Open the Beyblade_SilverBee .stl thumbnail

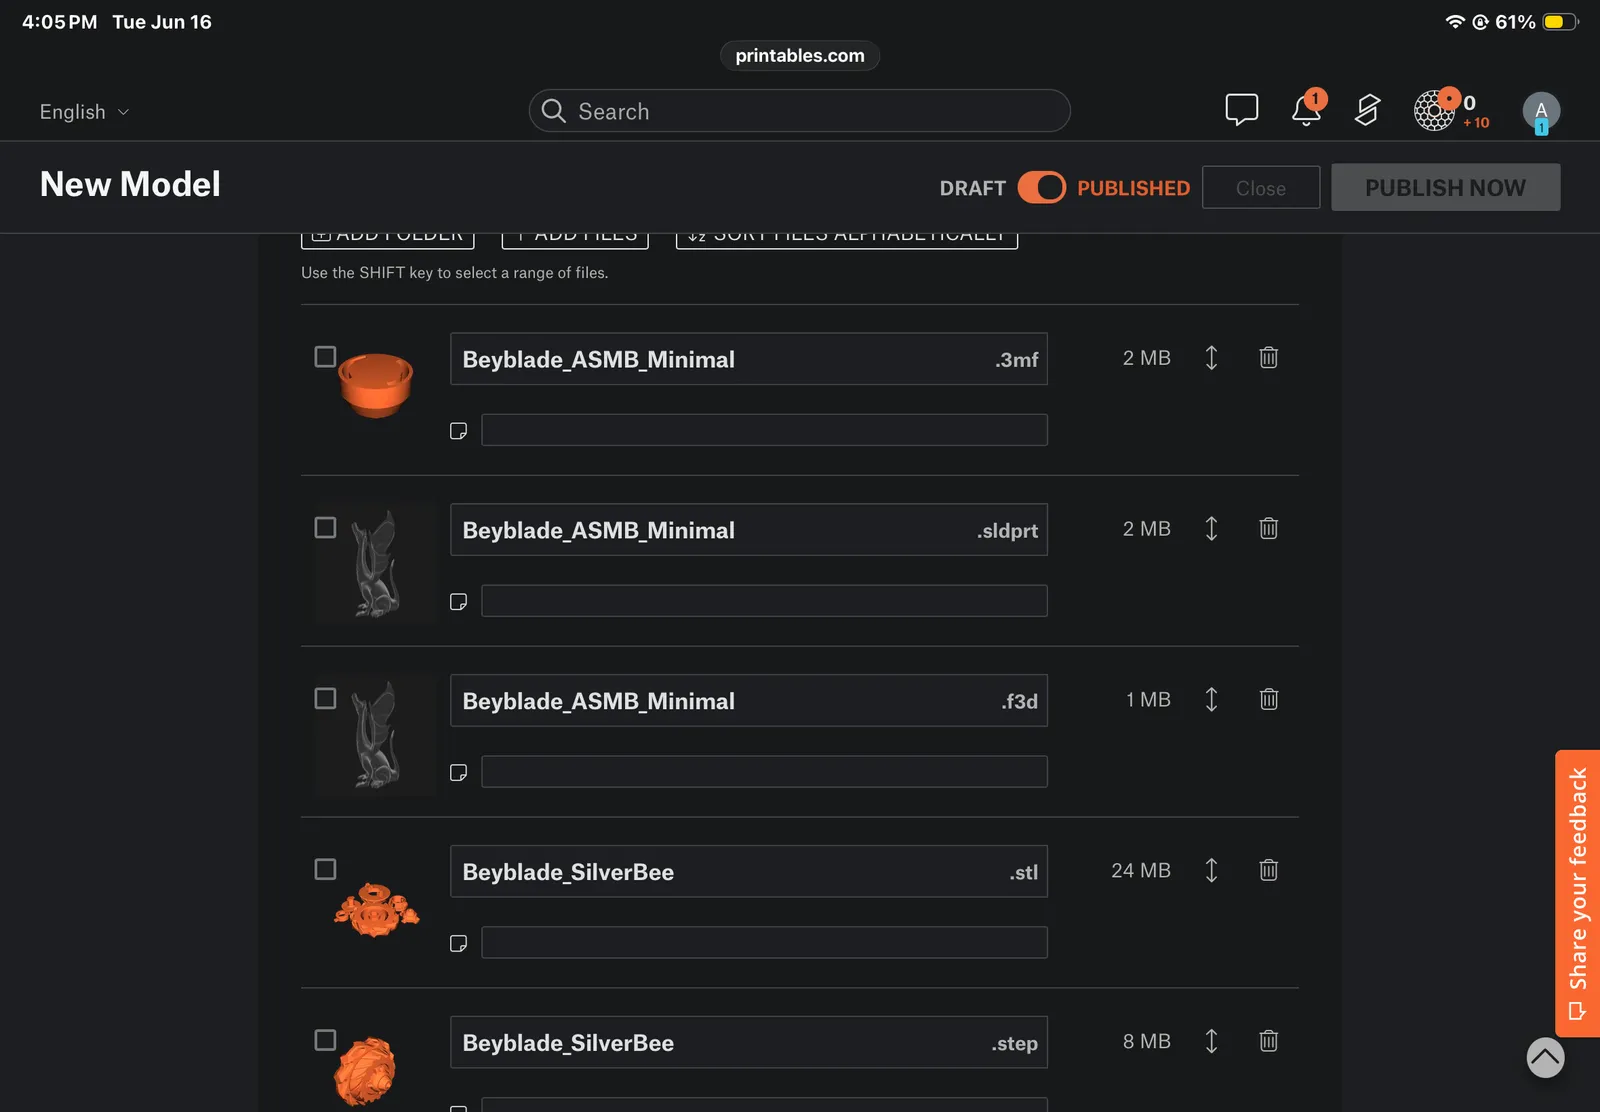point(376,909)
